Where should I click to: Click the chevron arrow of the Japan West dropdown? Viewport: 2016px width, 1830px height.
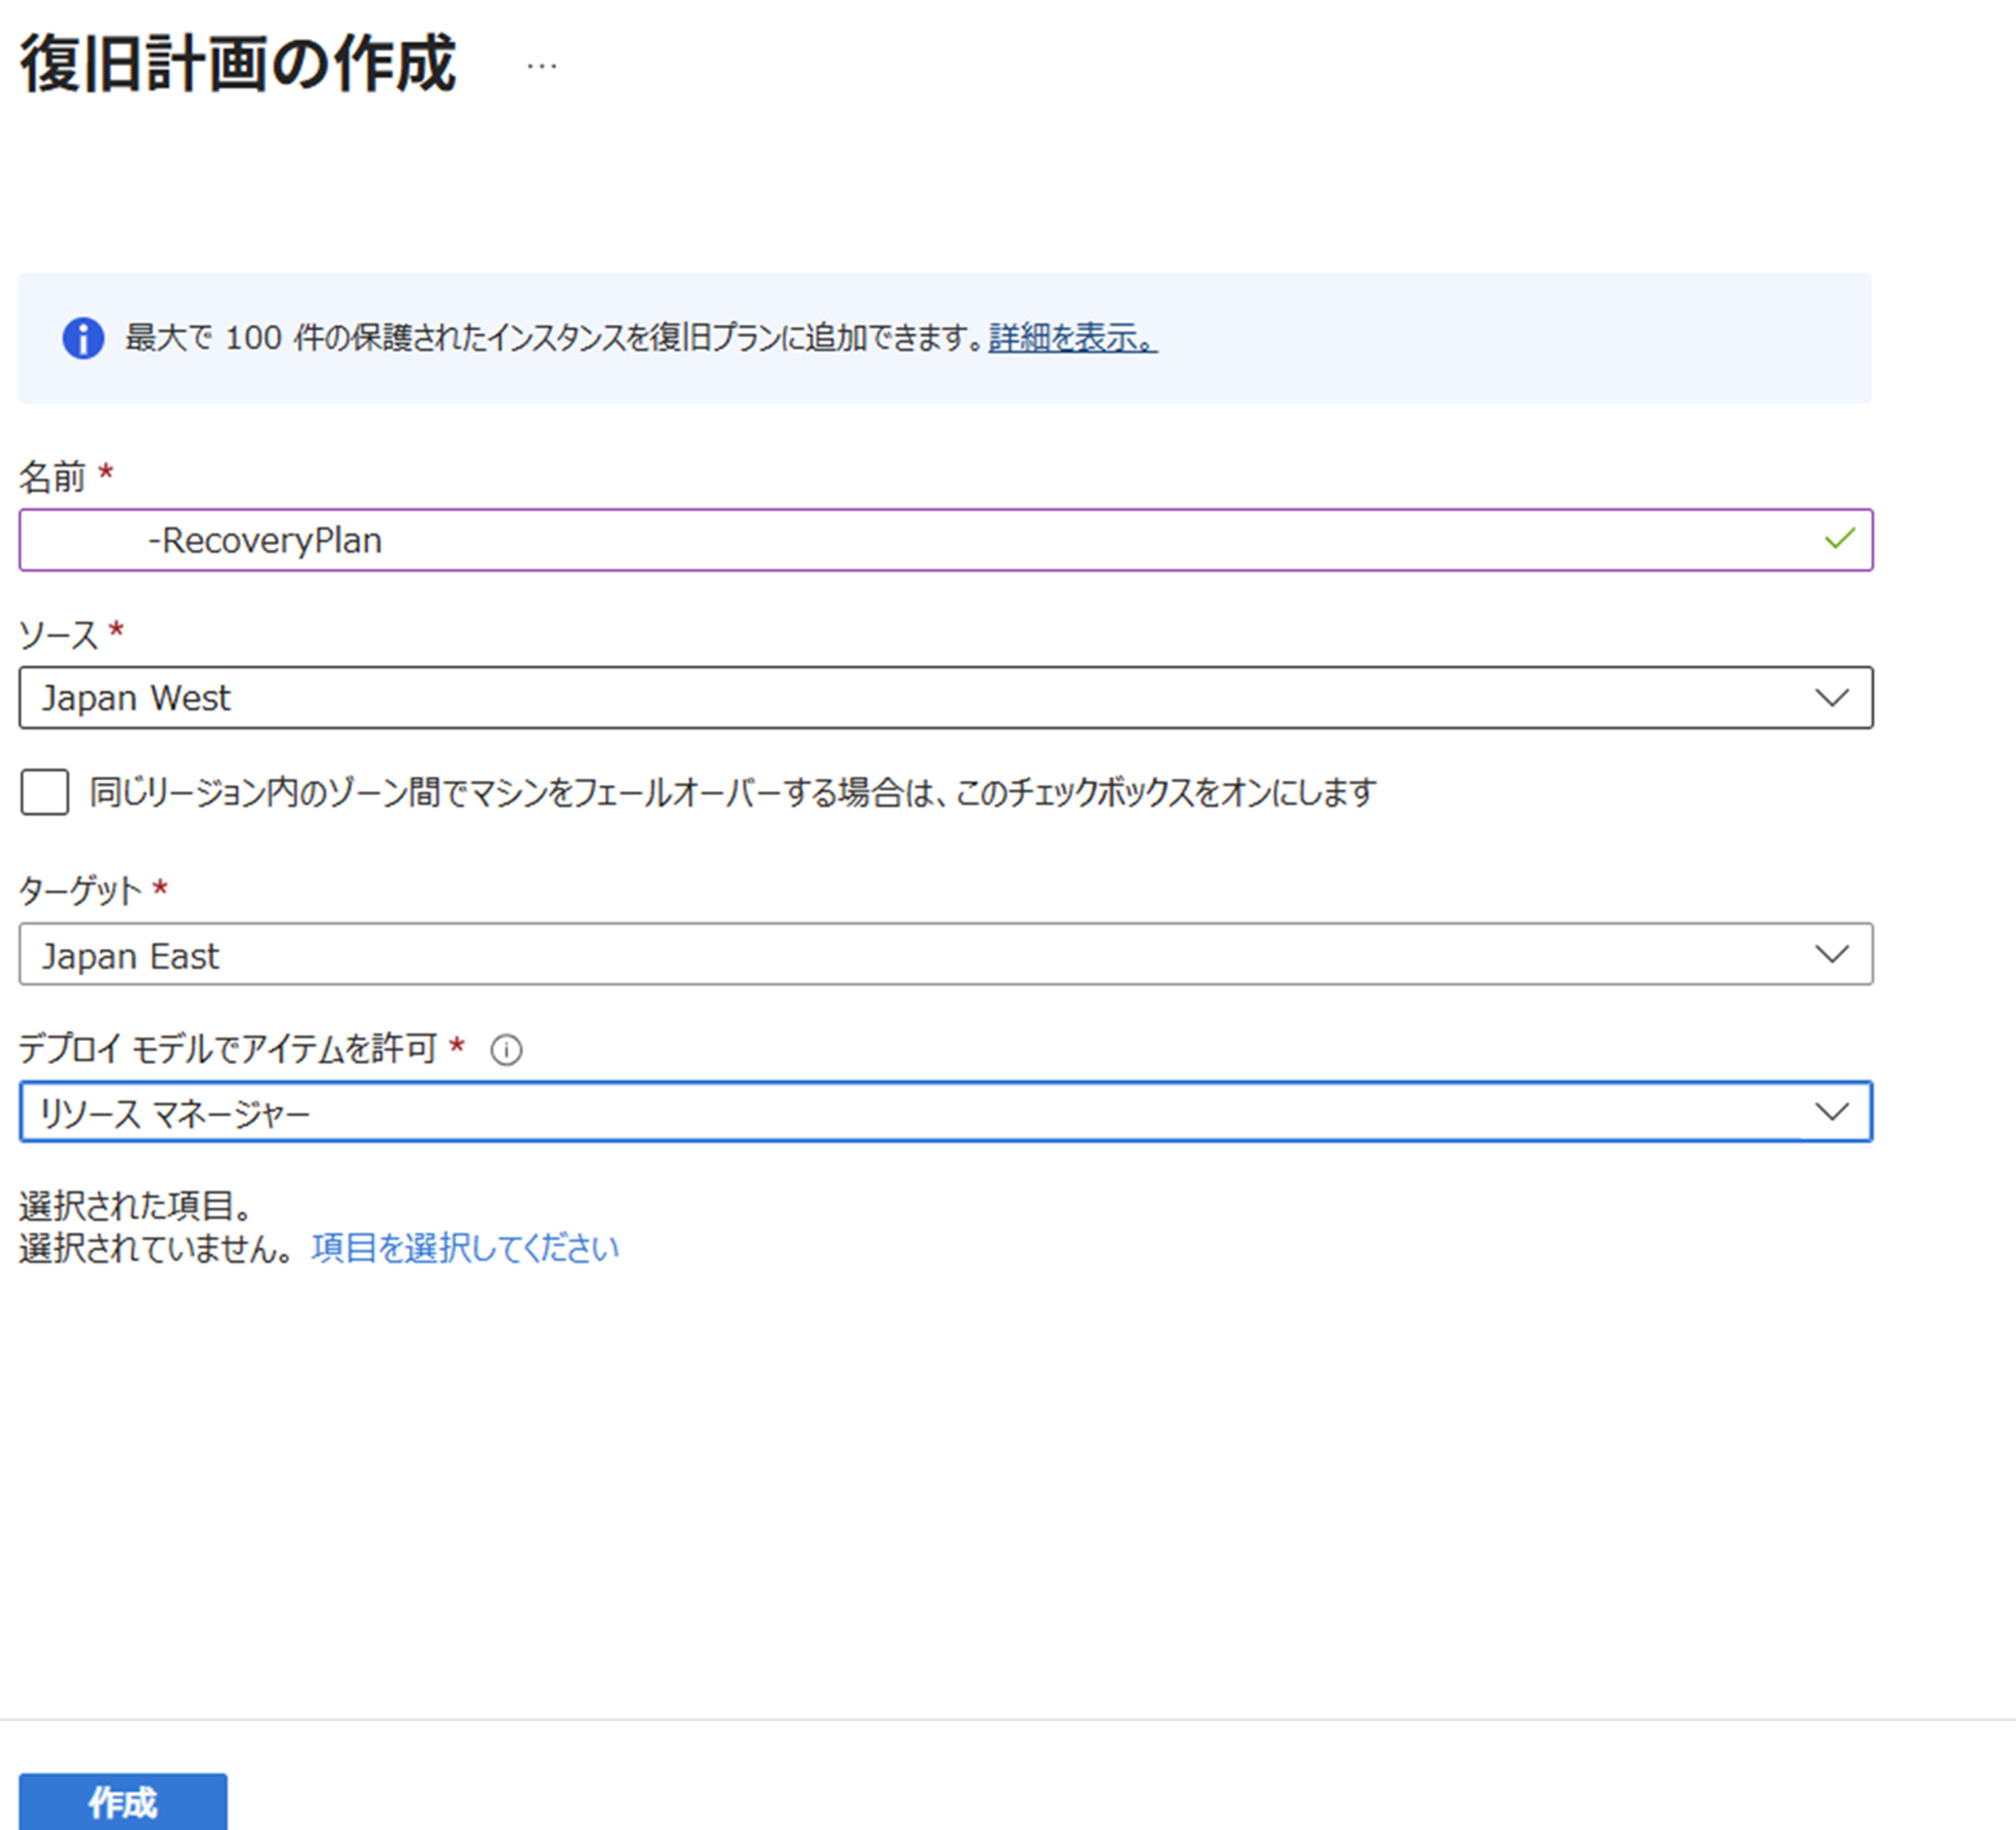pyautogui.click(x=1831, y=697)
